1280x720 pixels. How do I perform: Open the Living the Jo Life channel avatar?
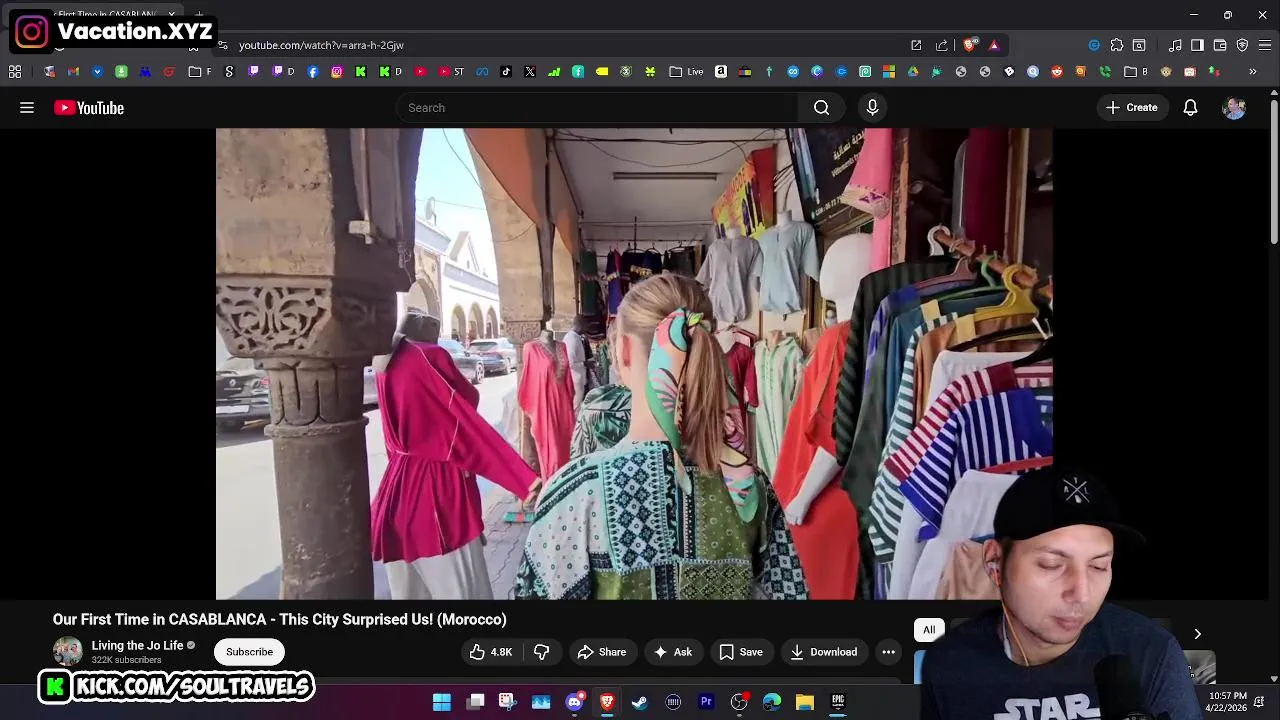point(67,652)
